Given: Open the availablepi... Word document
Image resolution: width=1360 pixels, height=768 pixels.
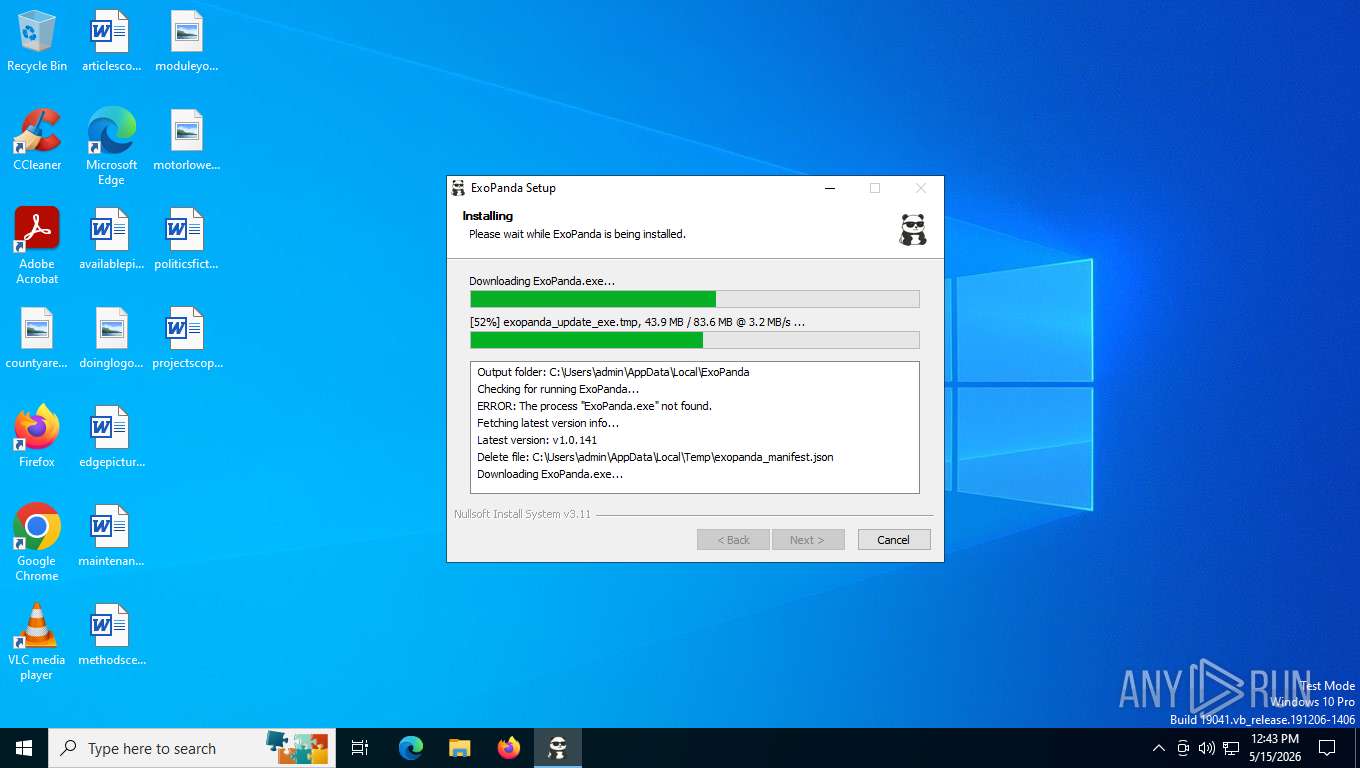Looking at the screenshot, I should tap(111, 240).
